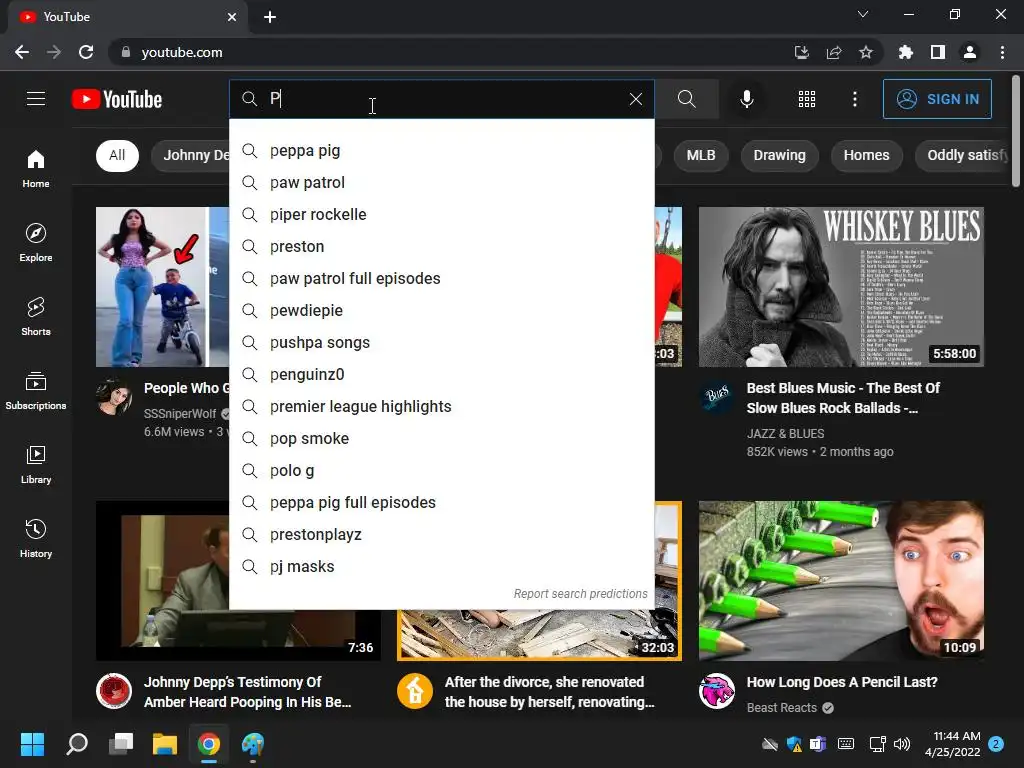1024x768 pixels.
Task: Click the SIGN IN button
Action: [937, 99]
